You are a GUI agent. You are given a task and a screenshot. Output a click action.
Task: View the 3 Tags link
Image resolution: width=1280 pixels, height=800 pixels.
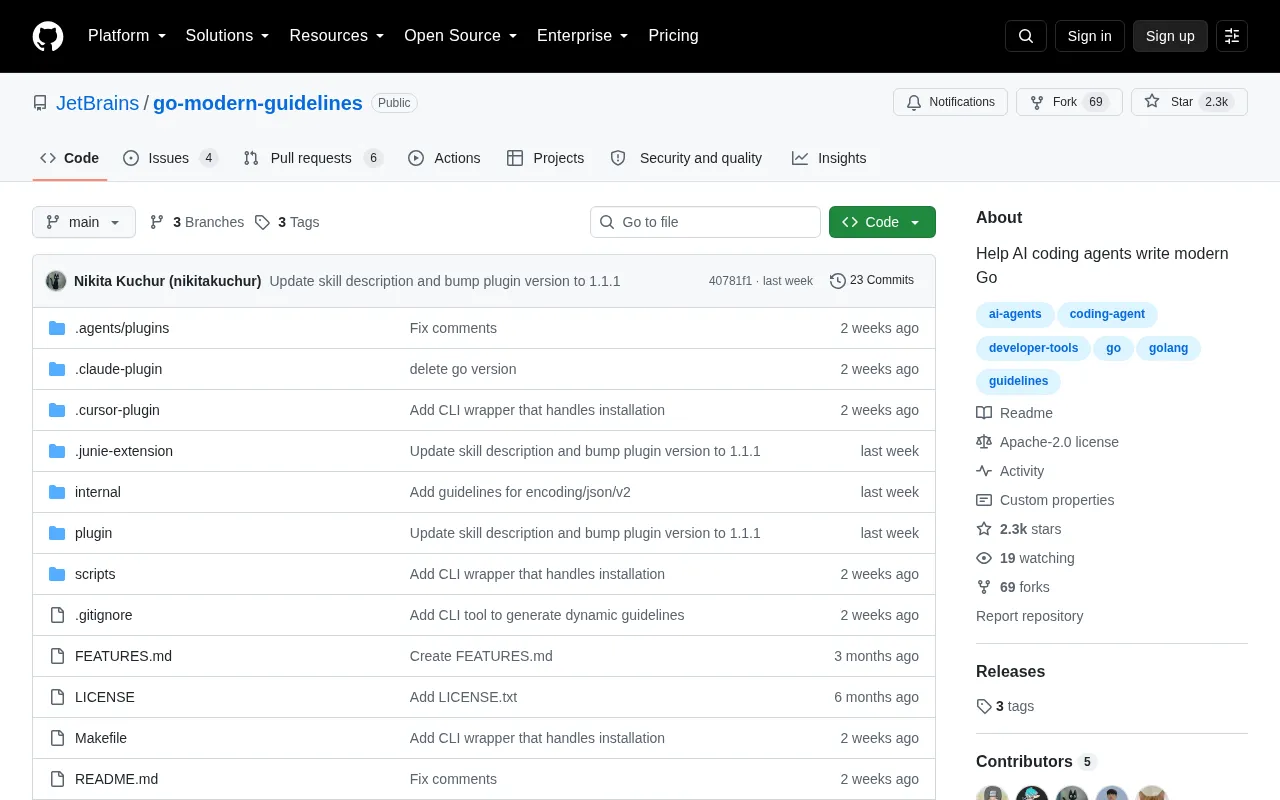(x=287, y=222)
